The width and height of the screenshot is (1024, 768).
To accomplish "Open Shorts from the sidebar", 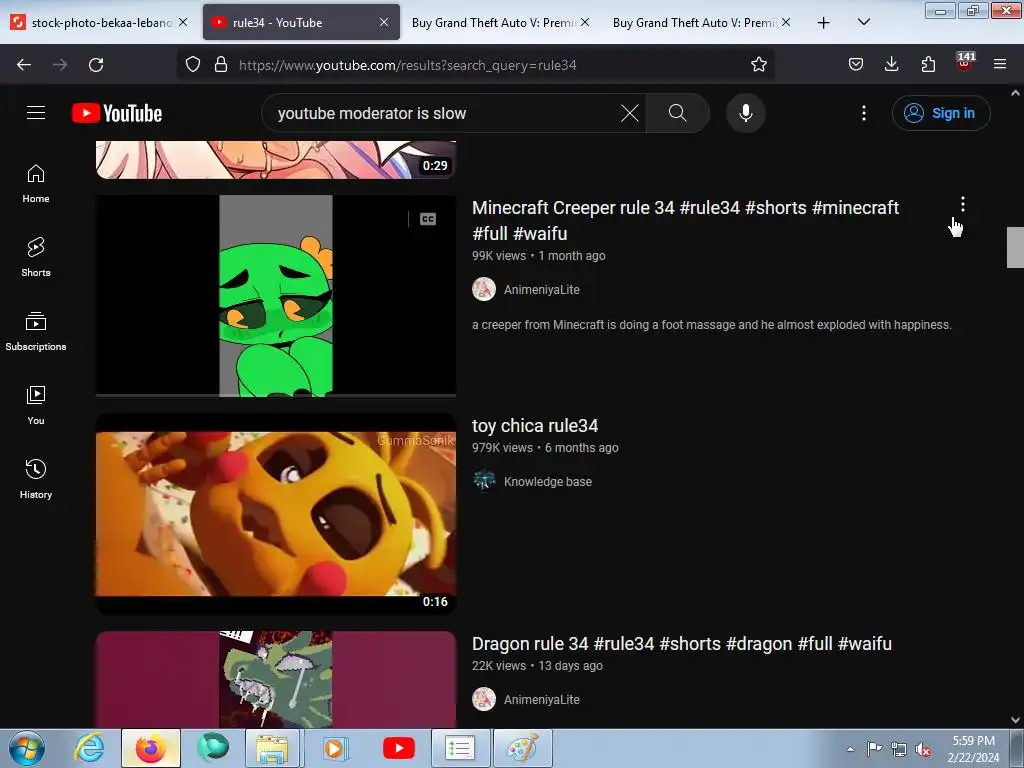I will pos(36,257).
